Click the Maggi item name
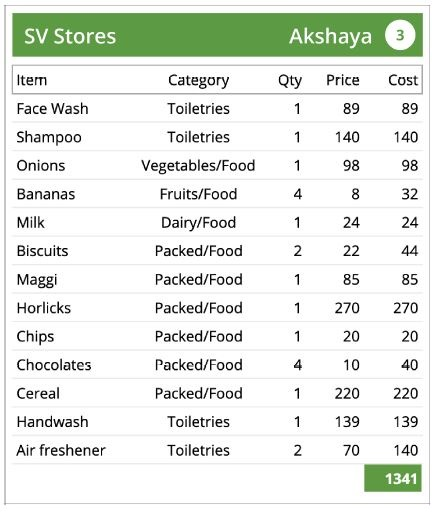This screenshot has height=517, width=438. pos(37,280)
